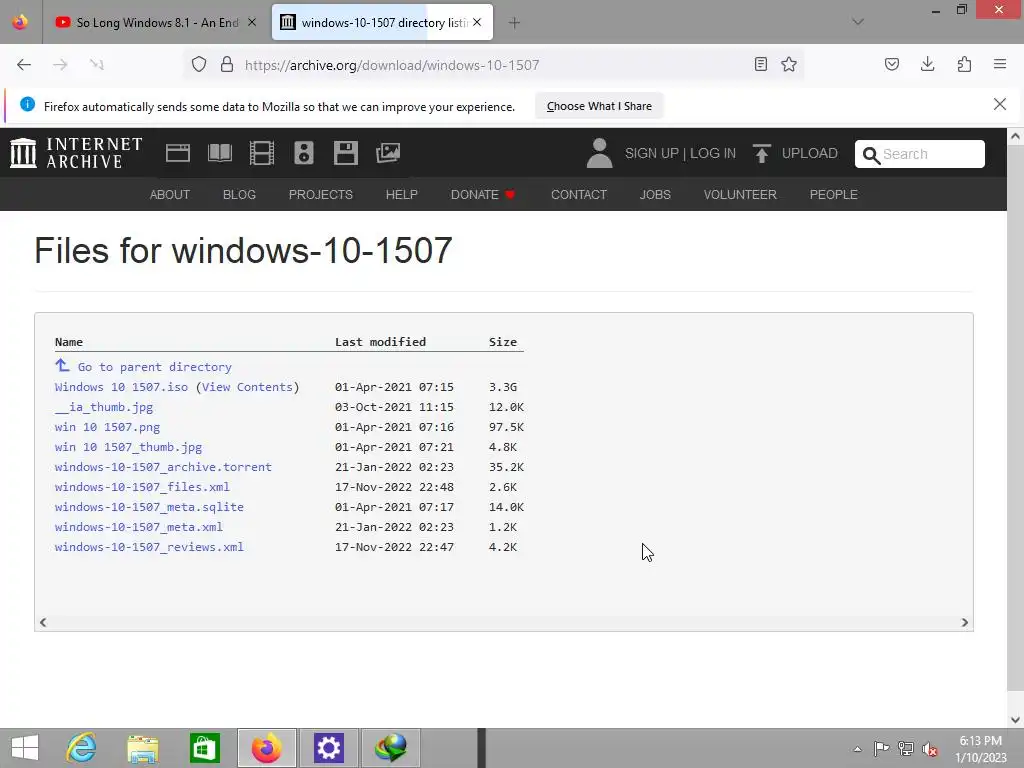Open the Firefox downloads panel
This screenshot has height=768, width=1024.
point(927,64)
